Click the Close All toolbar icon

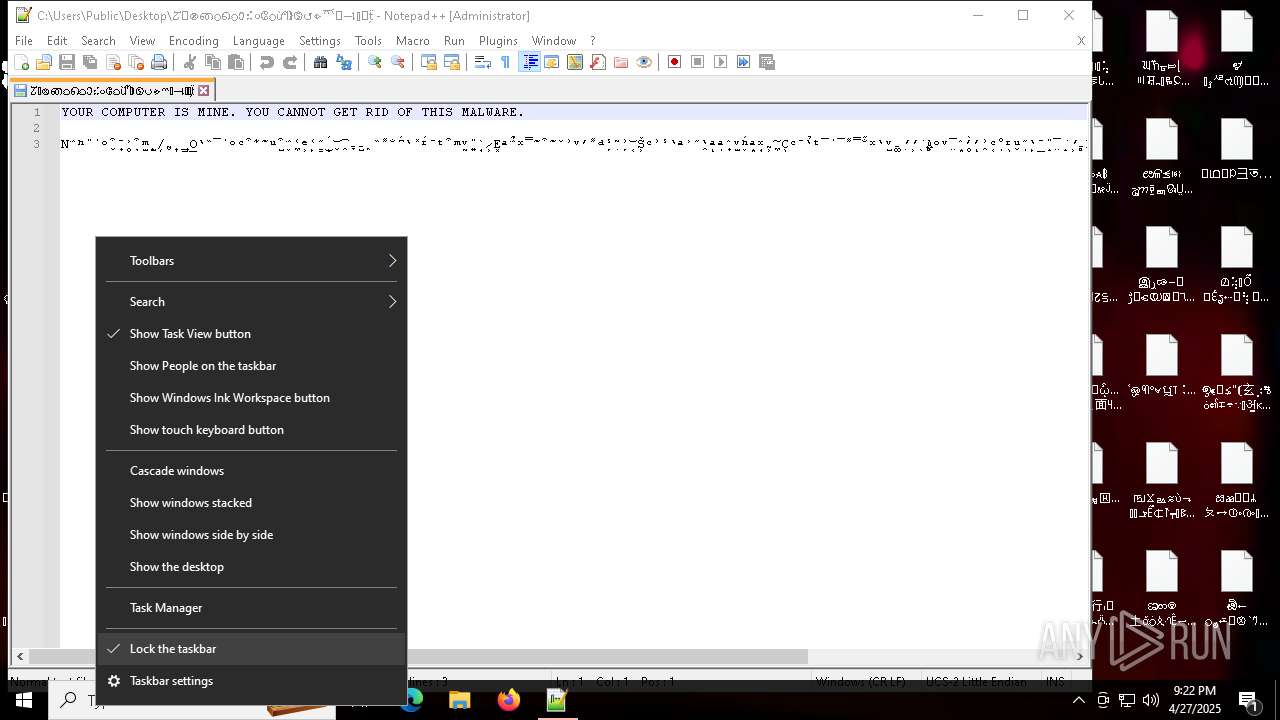click(136, 62)
